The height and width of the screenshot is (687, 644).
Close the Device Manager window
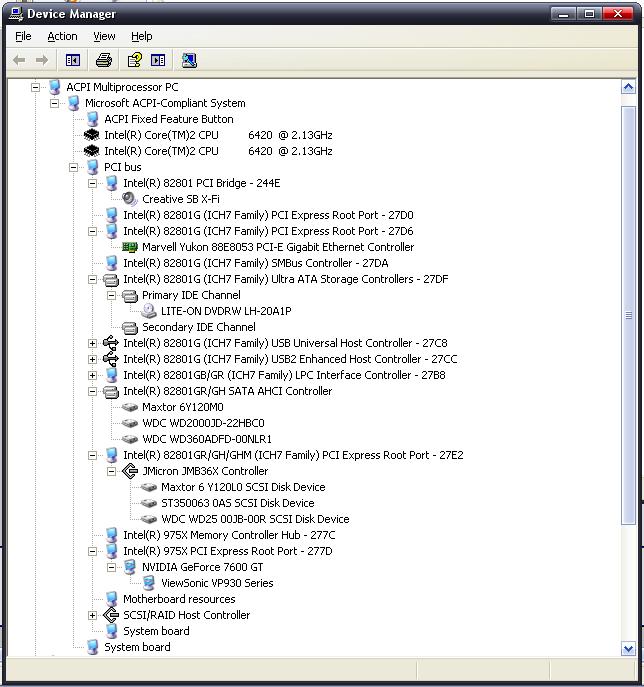click(618, 14)
